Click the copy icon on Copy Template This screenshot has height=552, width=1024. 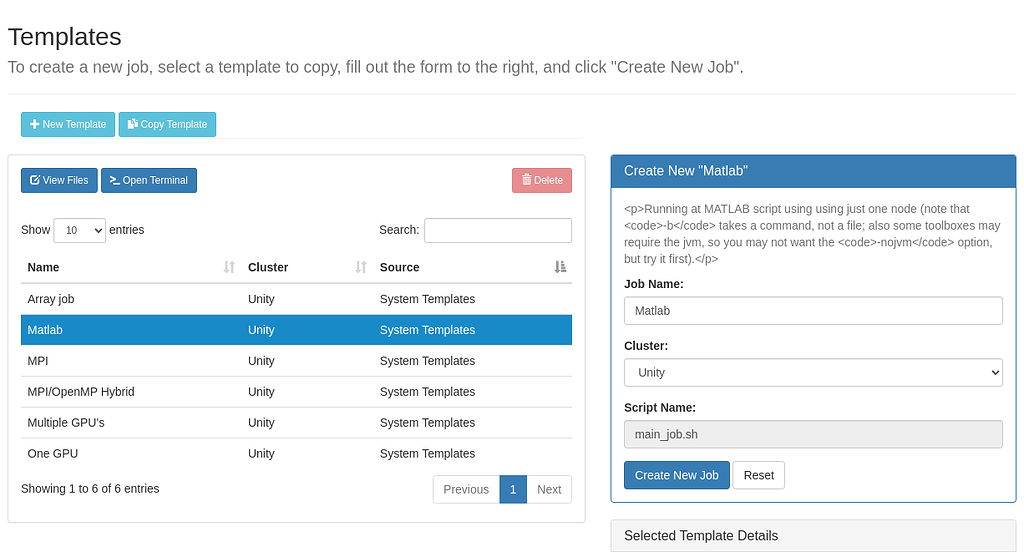[x=133, y=124]
